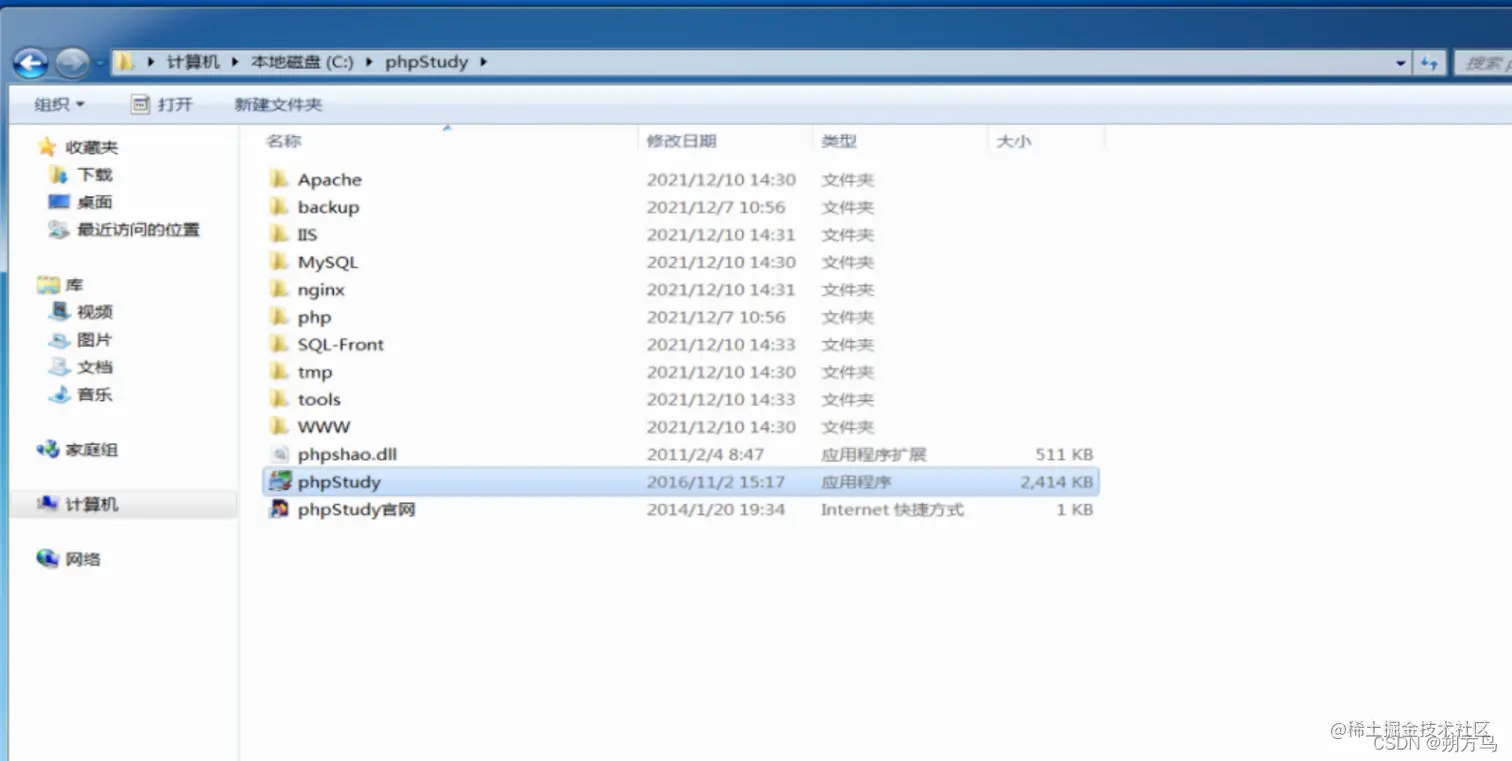Open the 组织 dropdown menu
The image size is (1512, 761).
pyautogui.click(x=60, y=104)
